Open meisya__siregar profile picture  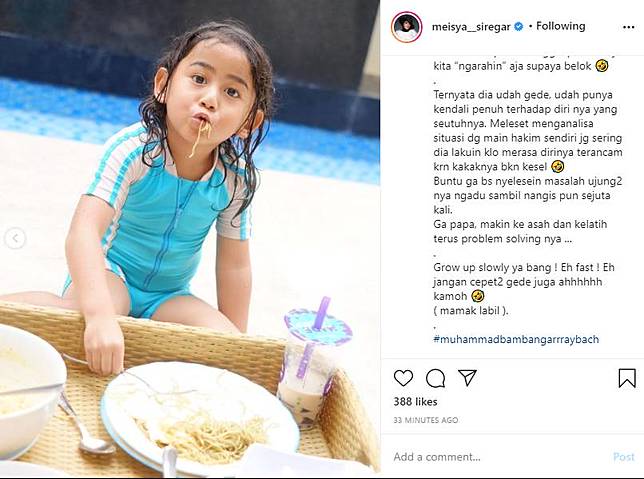tap(407, 27)
